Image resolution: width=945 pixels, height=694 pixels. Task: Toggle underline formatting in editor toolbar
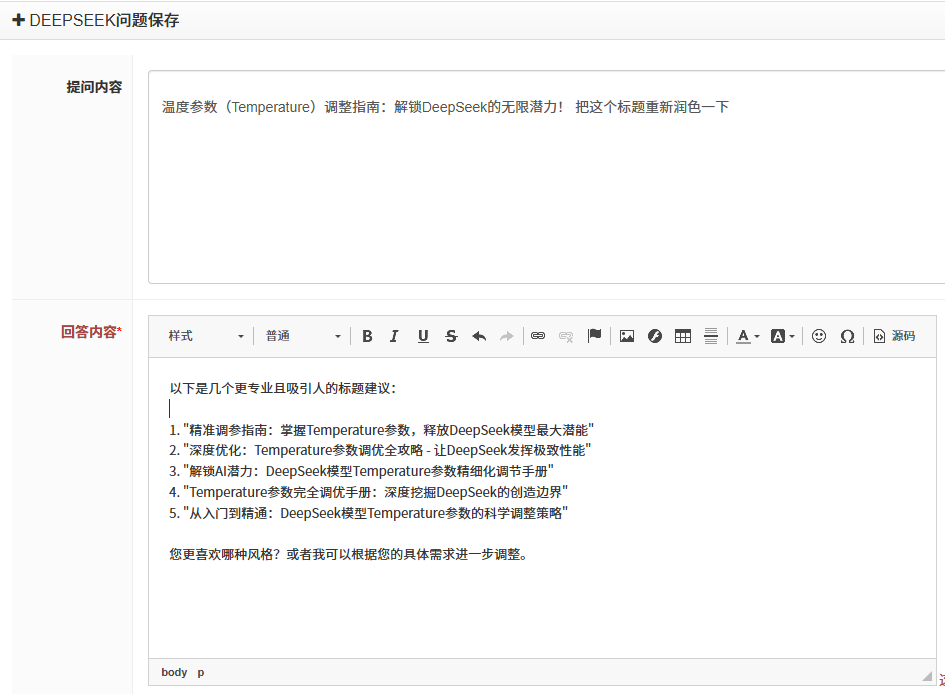point(423,336)
